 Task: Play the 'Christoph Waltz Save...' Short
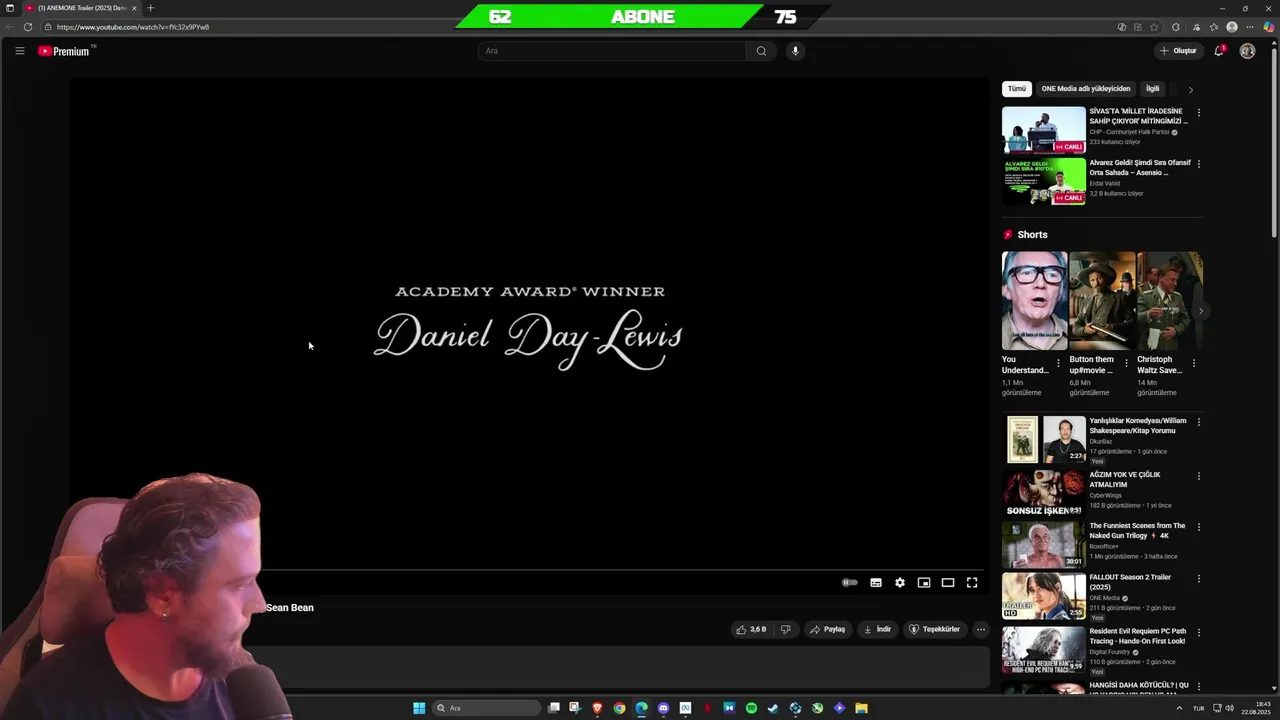click(x=1169, y=300)
